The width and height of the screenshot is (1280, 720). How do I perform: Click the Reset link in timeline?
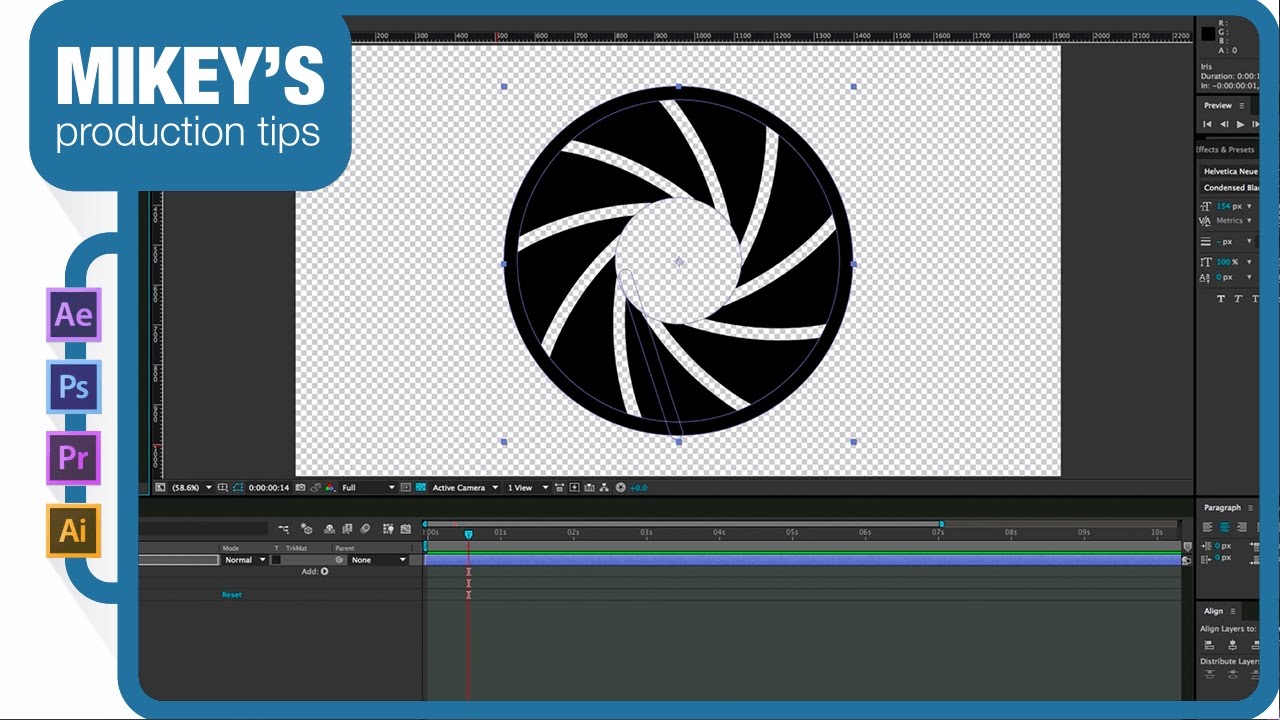(x=231, y=595)
